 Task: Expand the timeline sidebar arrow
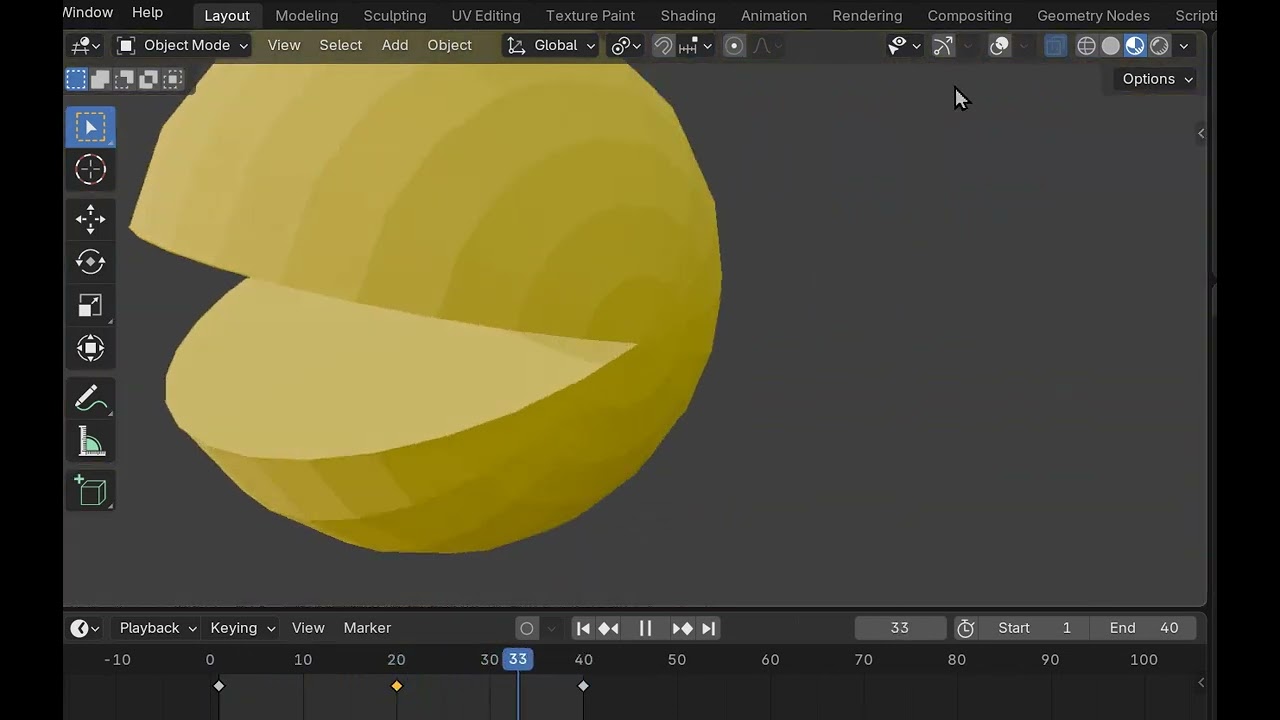[x=1201, y=683]
